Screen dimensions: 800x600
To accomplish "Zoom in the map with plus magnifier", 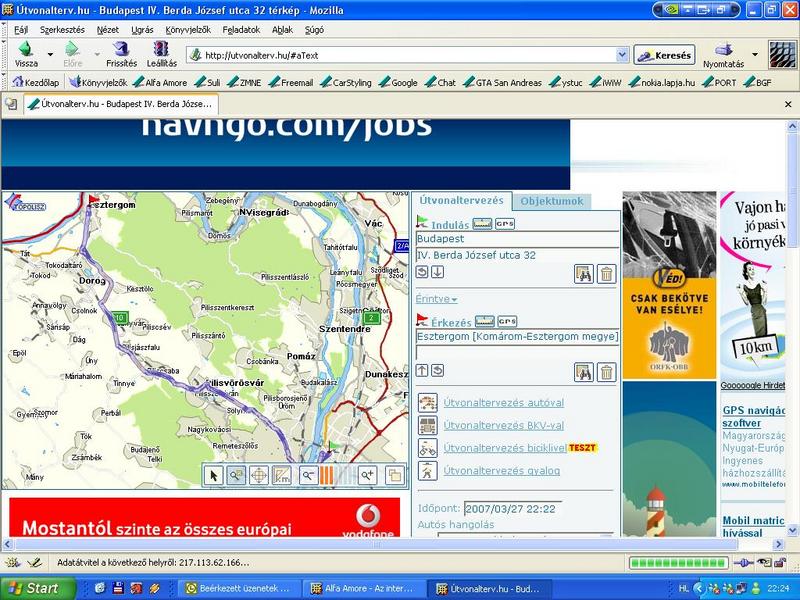I will point(368,476).
